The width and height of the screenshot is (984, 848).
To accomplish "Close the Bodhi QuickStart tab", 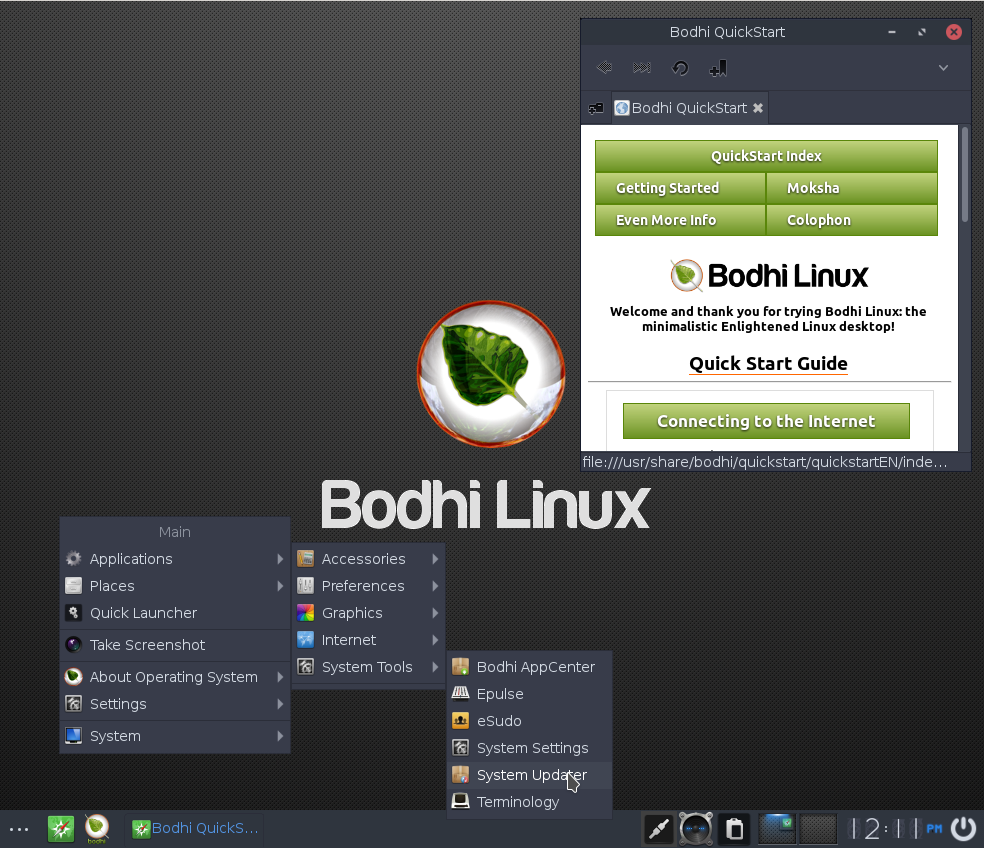I will 758,108.
